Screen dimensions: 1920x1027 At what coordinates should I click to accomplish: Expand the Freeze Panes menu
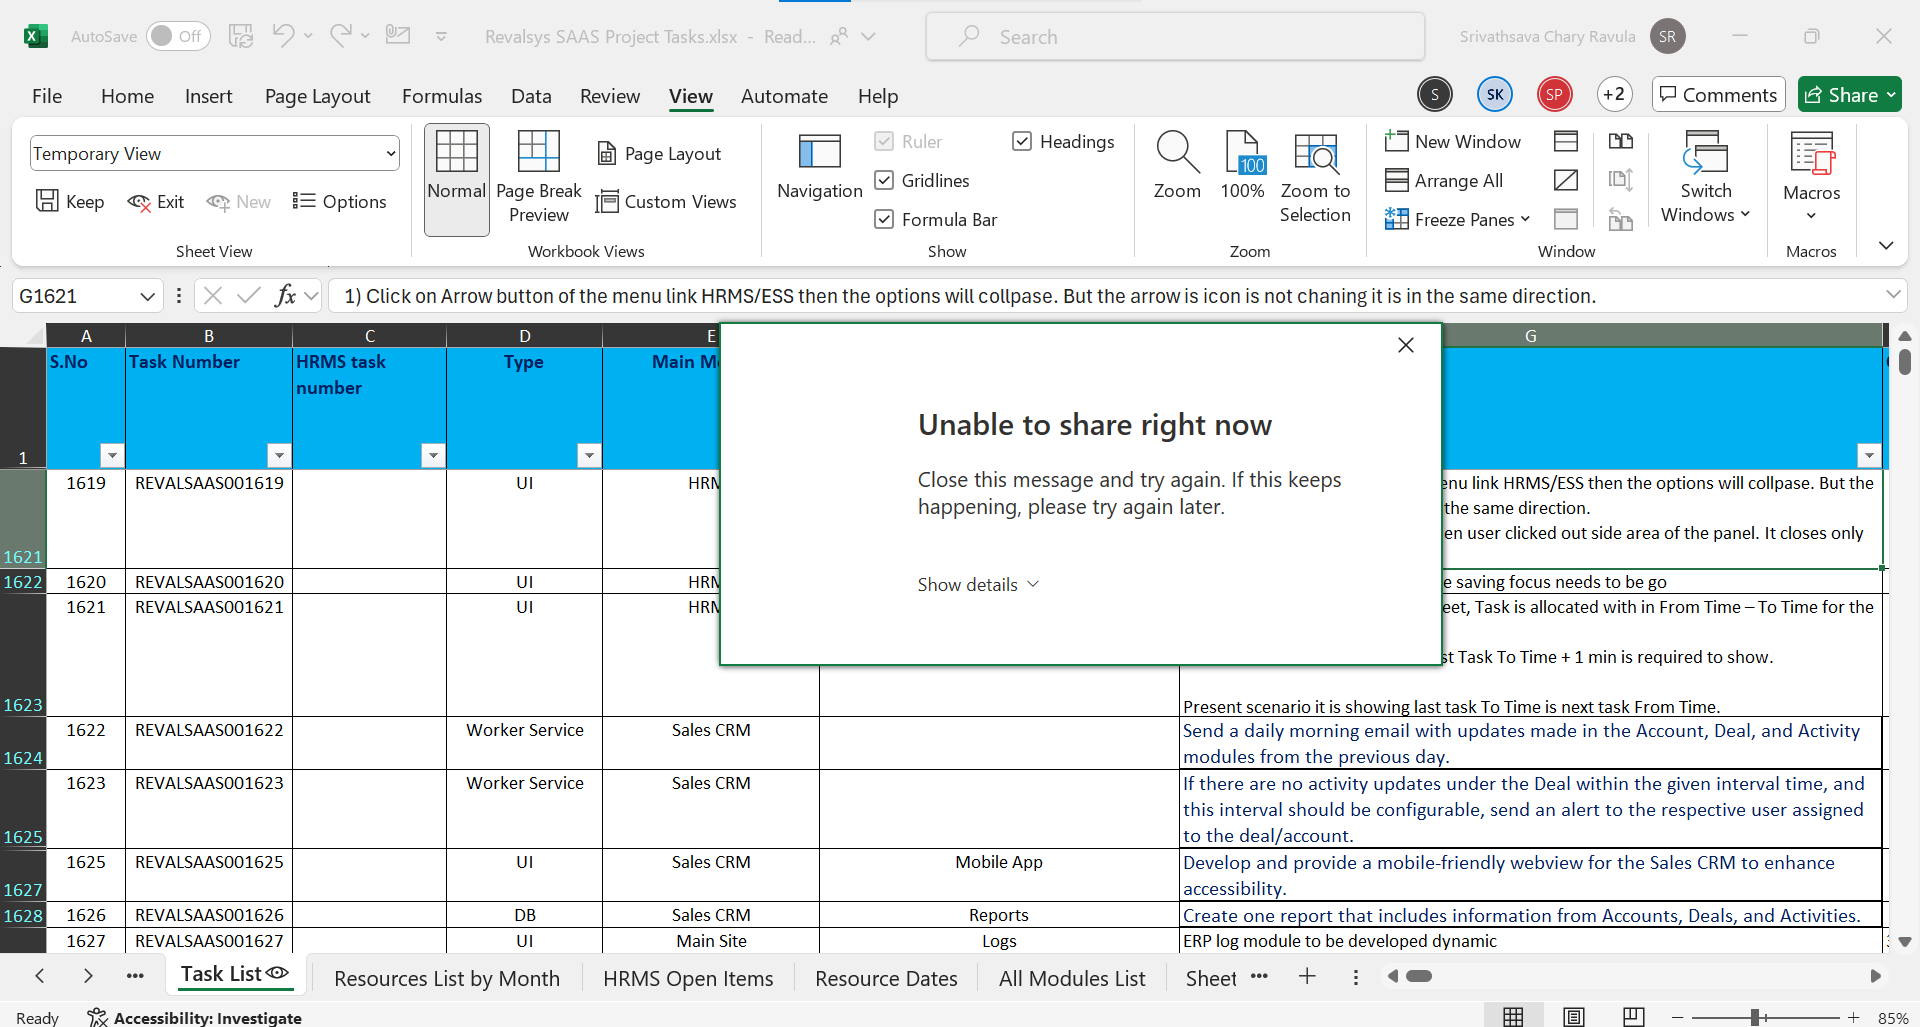pyautogui.click(x=1458, y=220)
